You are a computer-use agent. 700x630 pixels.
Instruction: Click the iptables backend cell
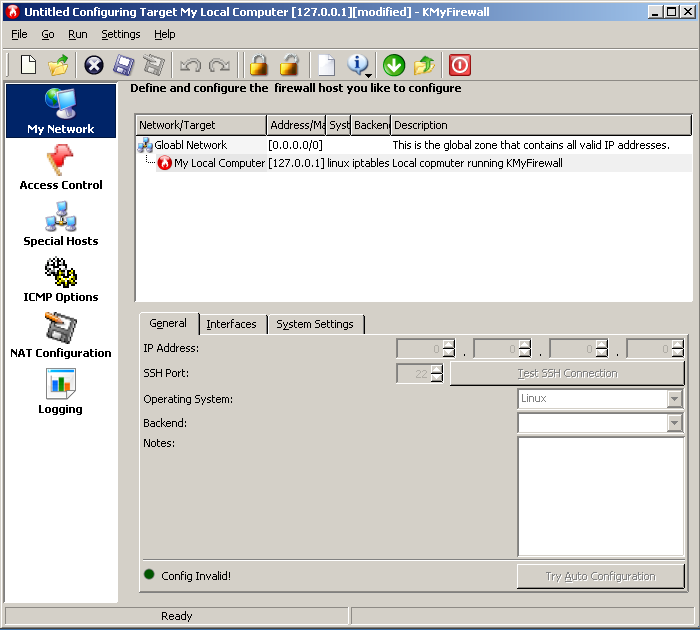tap(371, 163)
